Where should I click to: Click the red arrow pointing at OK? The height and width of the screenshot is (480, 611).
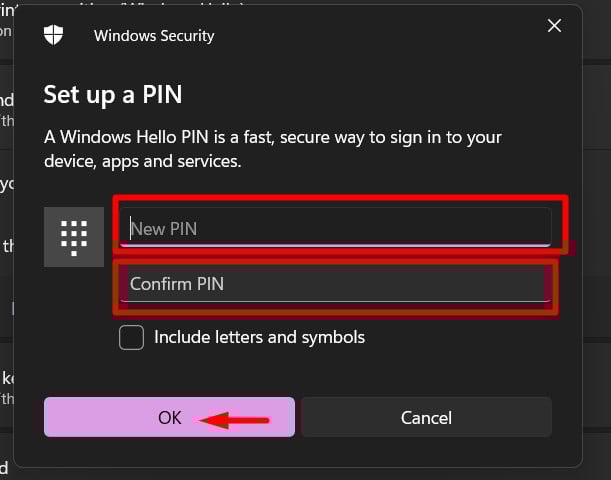(x=237, y=420)
